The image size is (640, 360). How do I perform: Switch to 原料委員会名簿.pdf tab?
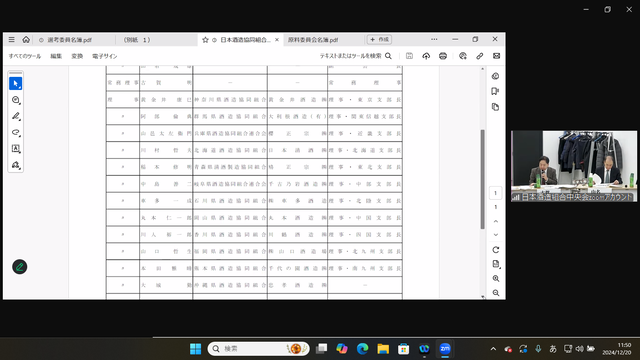[313, 40]
